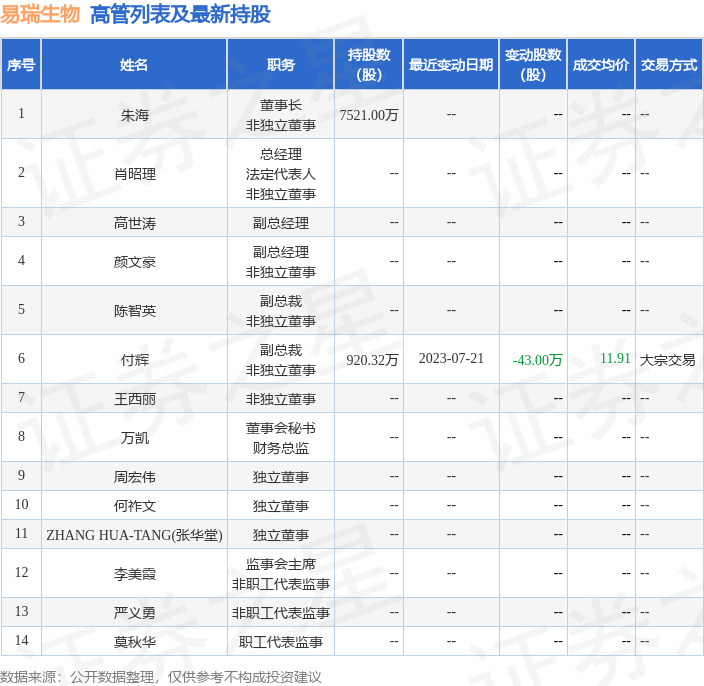Click the 数据来源 footer note

(161, 677)
